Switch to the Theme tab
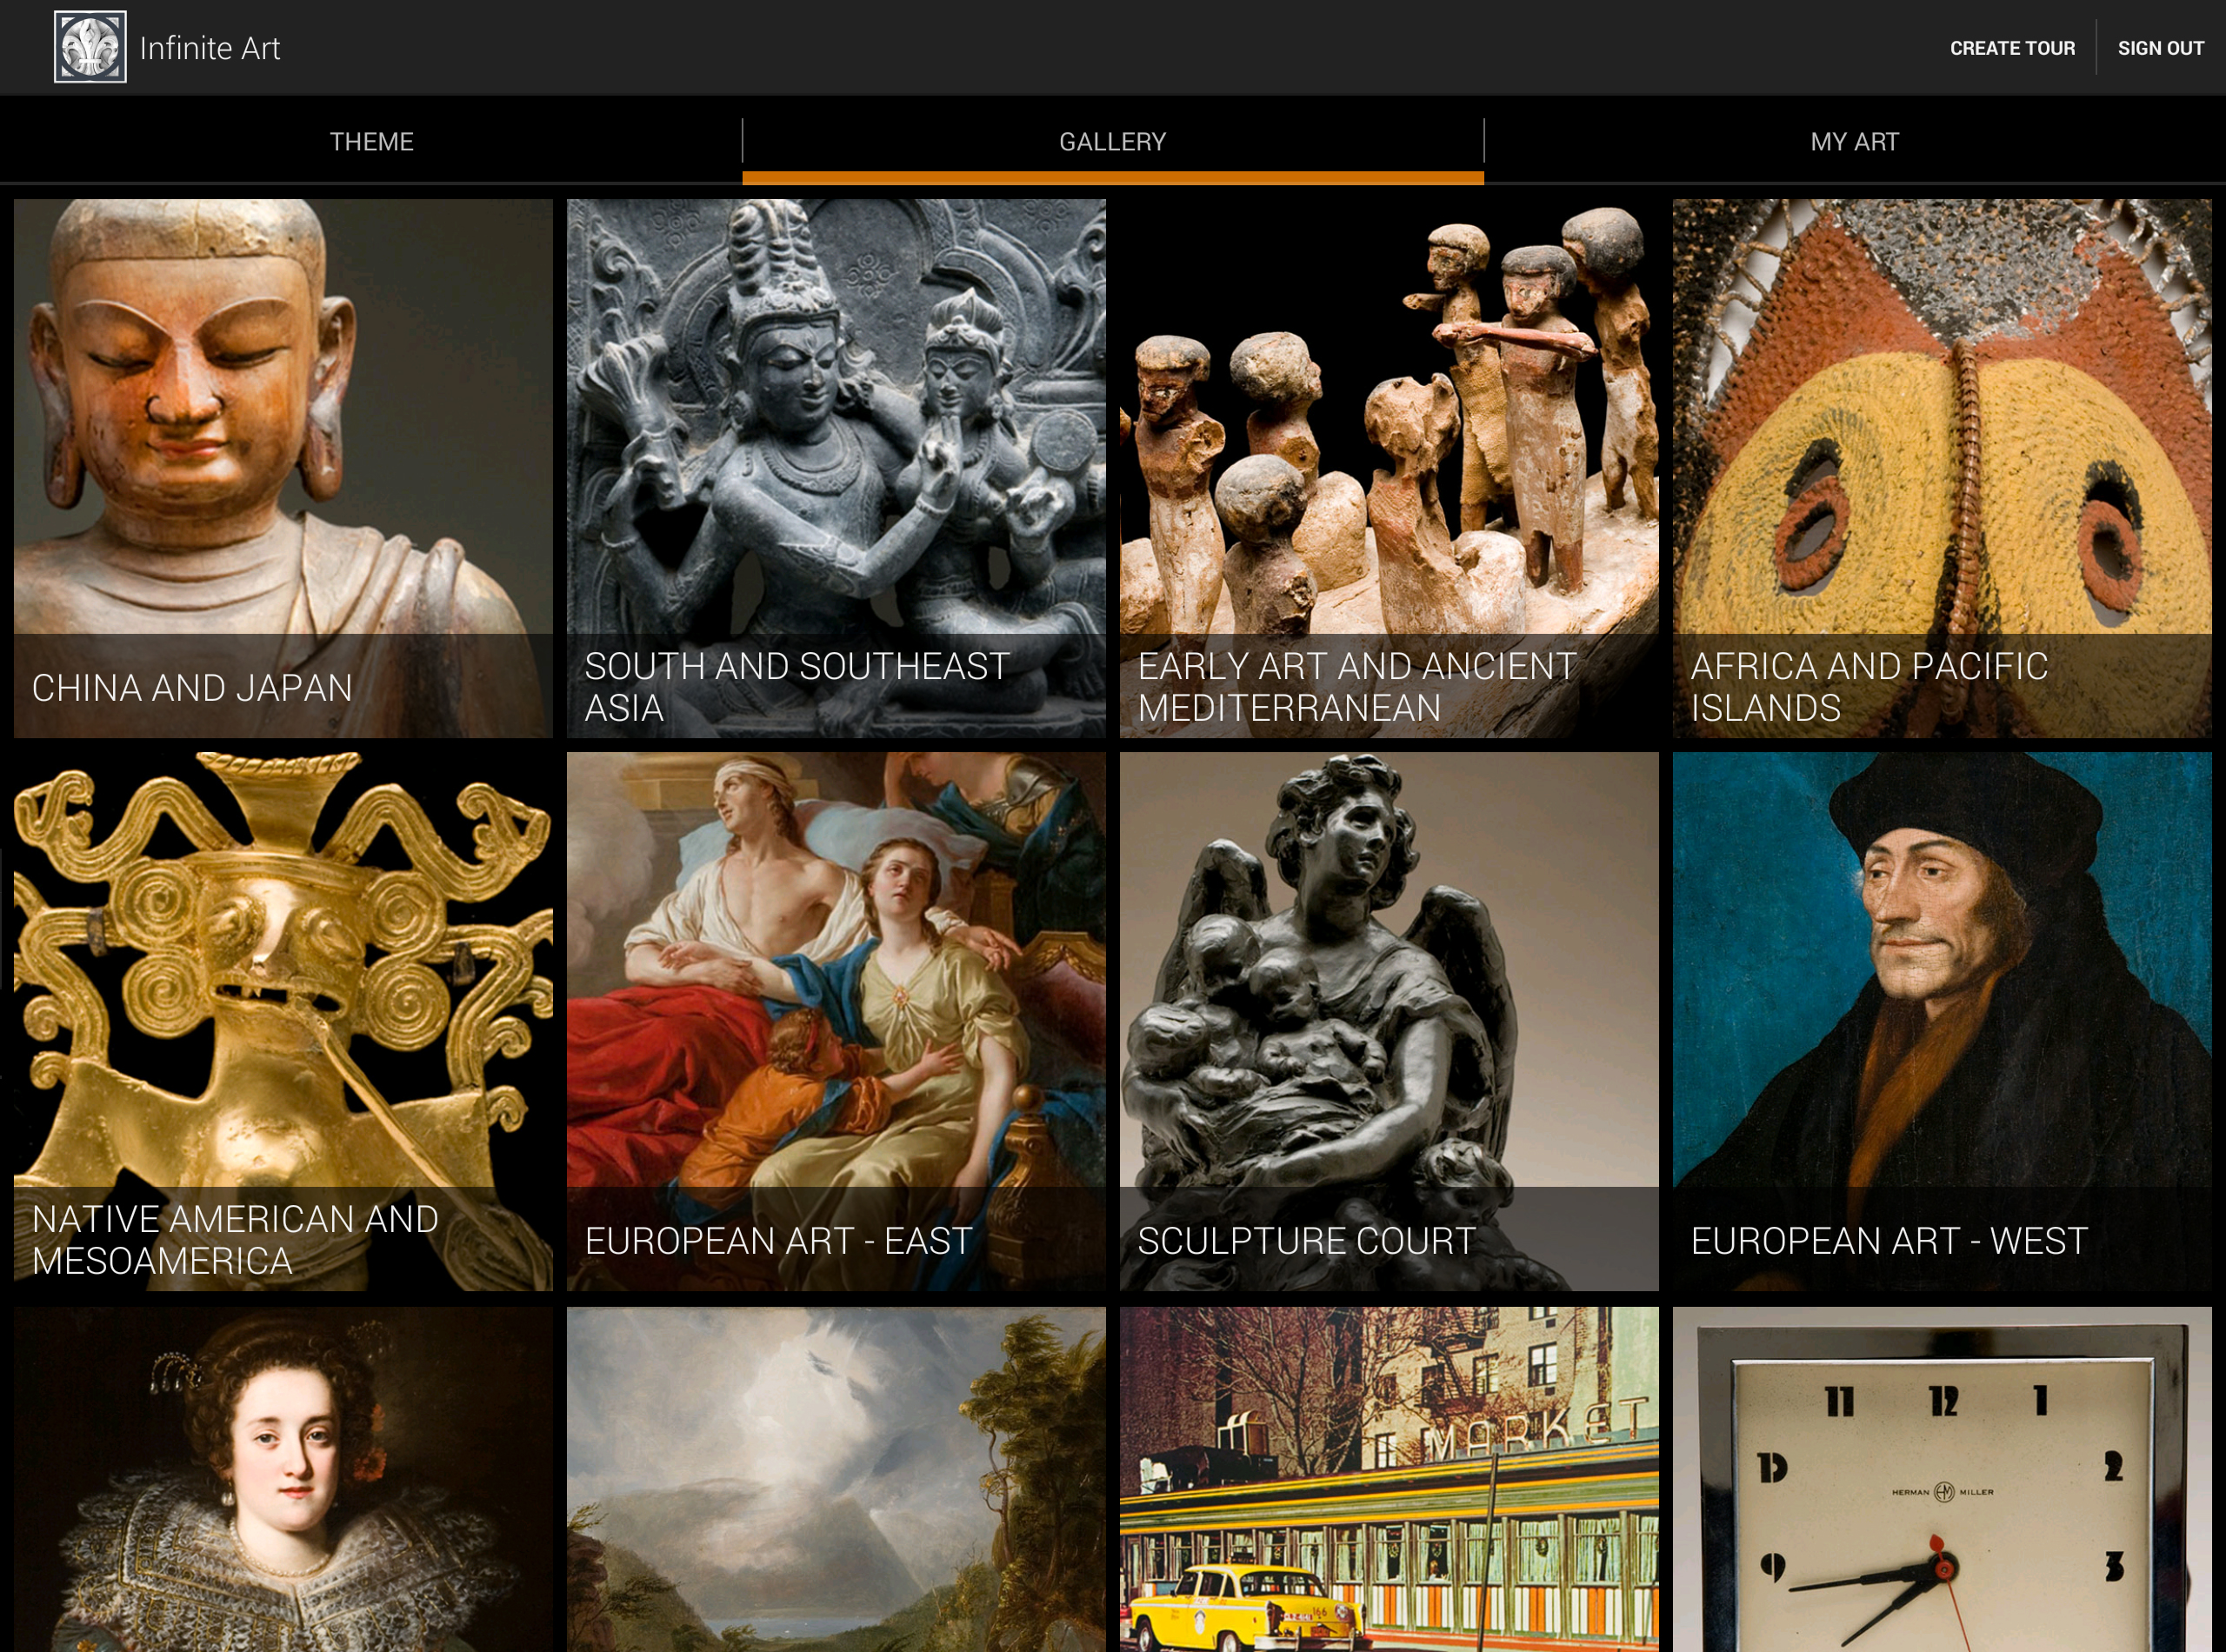 (x=371, y=142)
